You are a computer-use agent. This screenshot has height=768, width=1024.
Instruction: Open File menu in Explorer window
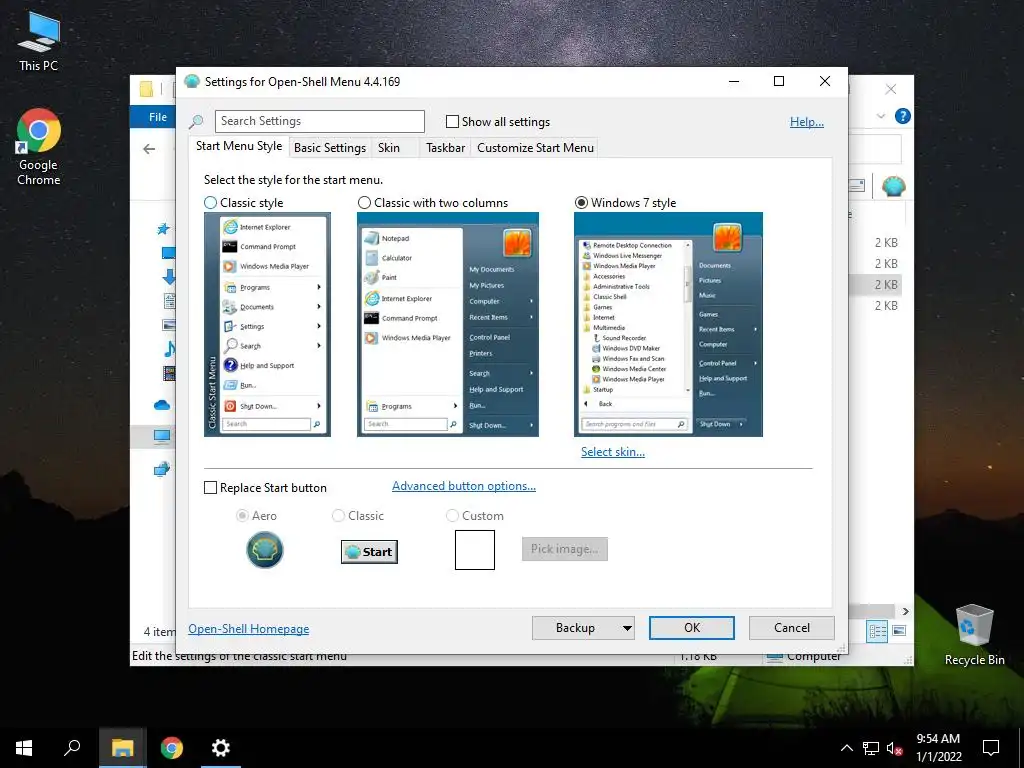tap(157, 117)
